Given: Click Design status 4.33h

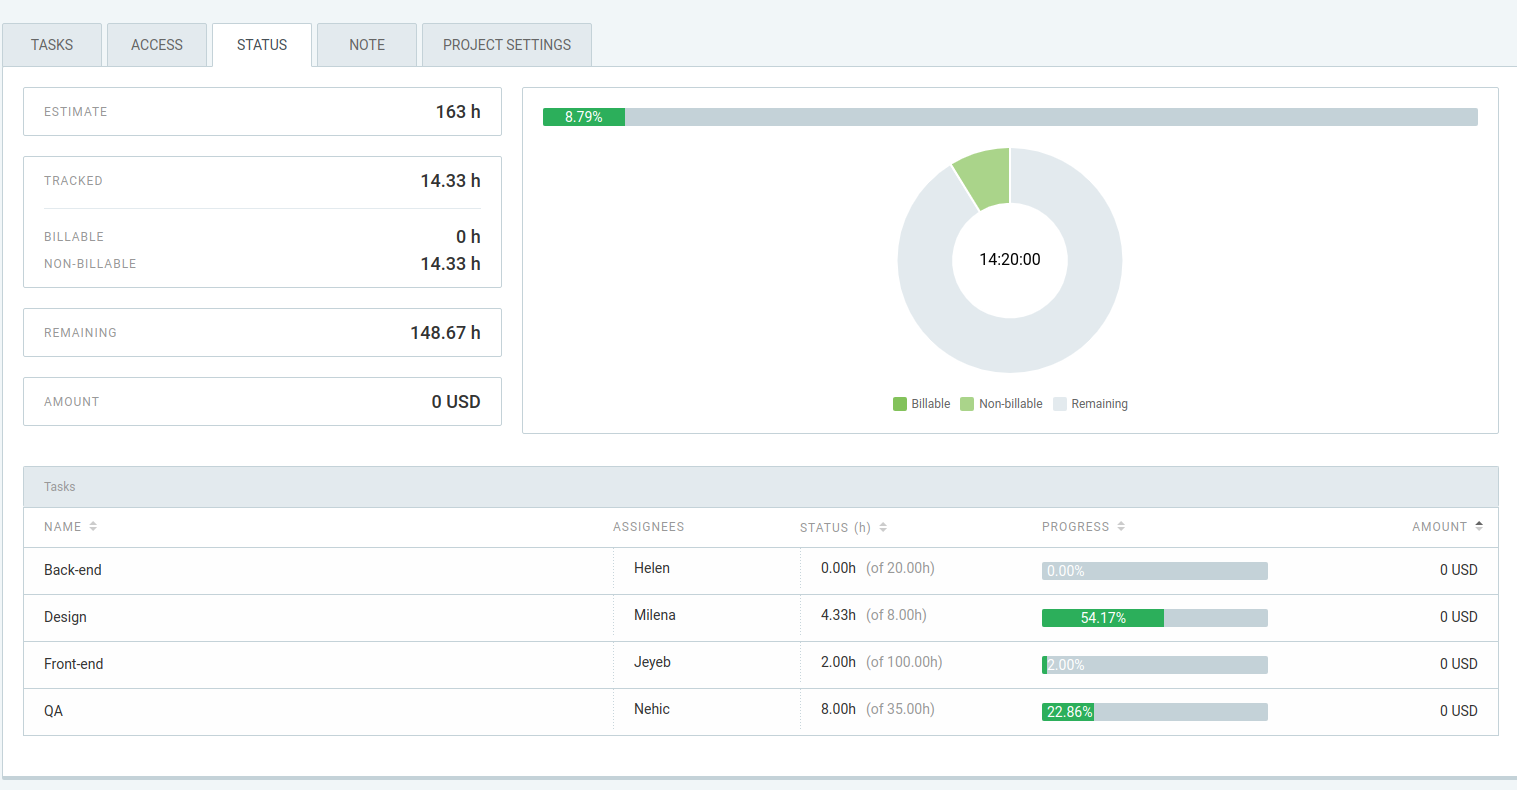Looking at the screenshot, I should 838,615.
